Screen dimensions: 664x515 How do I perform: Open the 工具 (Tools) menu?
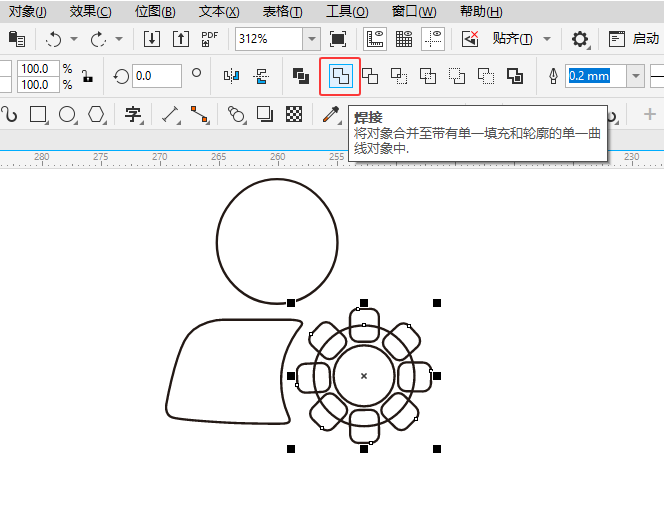coord(346,12)
